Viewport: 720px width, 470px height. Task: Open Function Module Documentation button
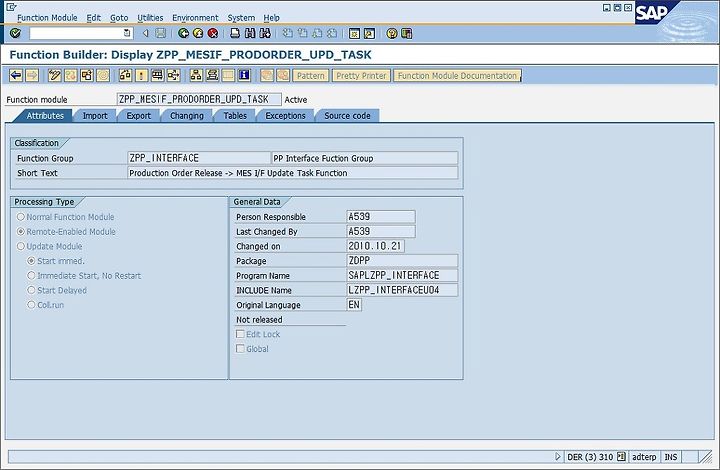coord(457,76)
